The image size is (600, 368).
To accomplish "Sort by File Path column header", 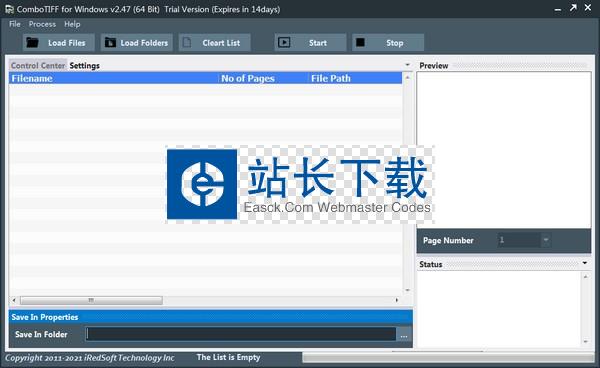I will point(355,78).
